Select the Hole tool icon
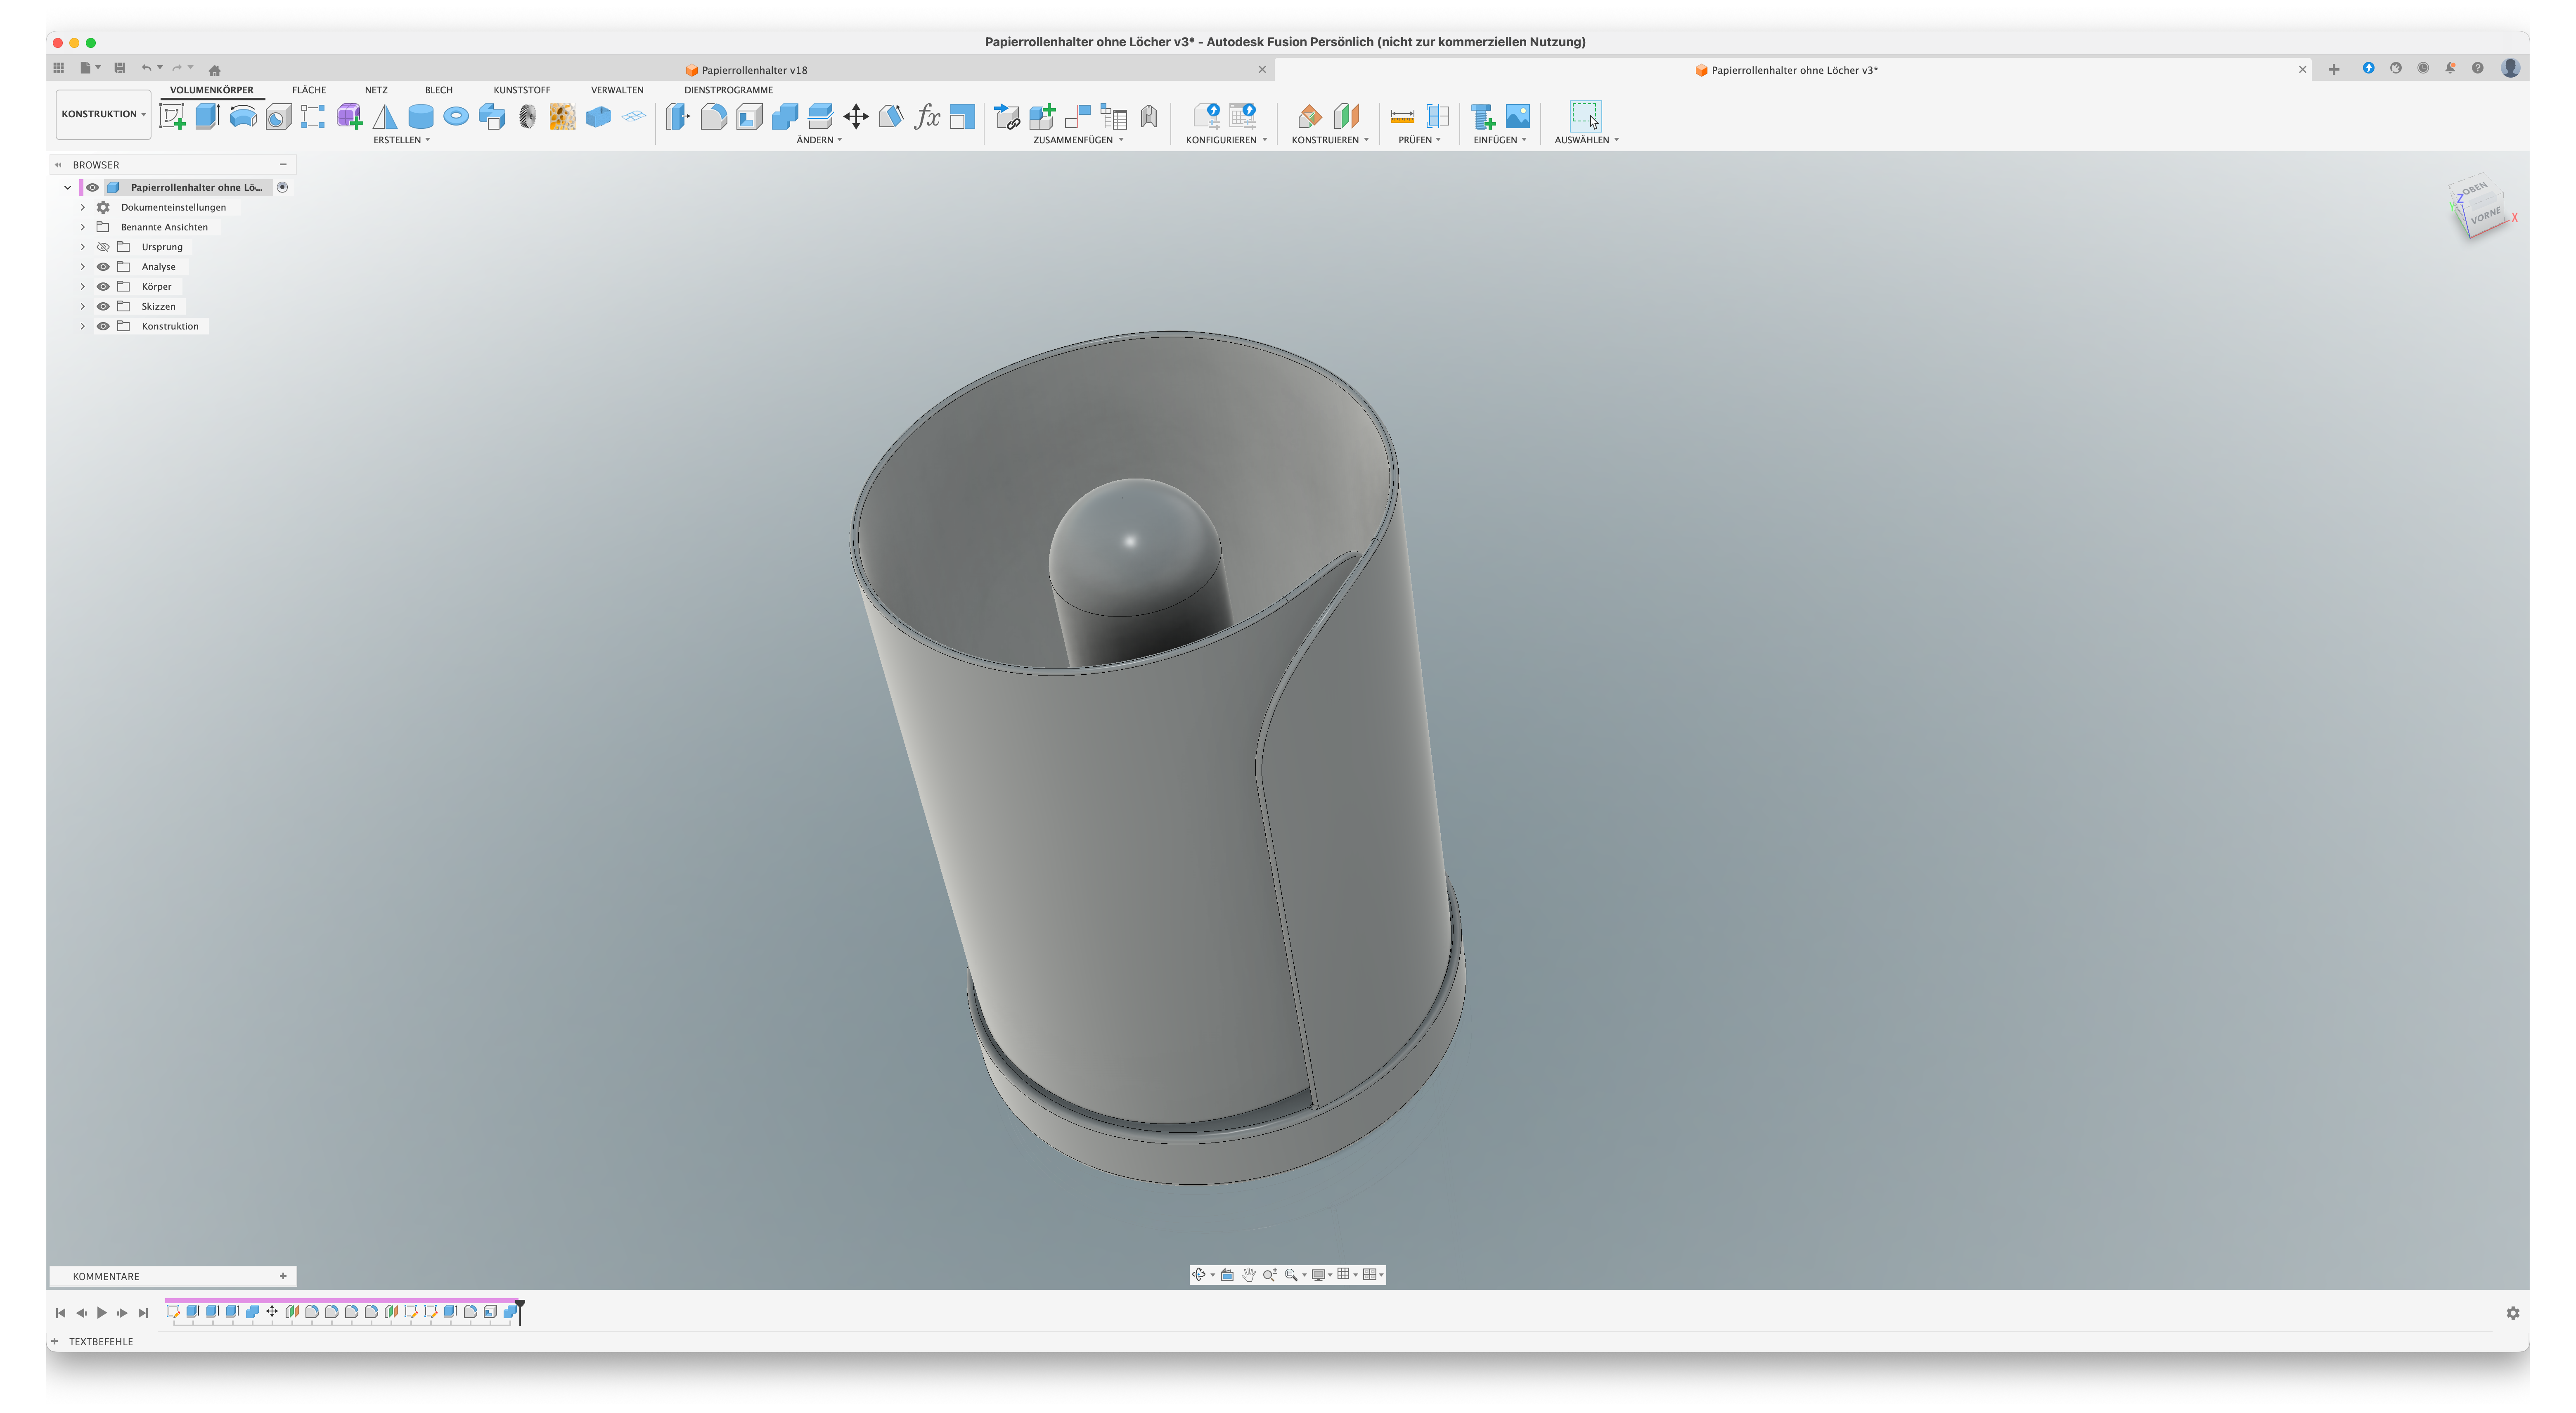 tap(279, 117)
